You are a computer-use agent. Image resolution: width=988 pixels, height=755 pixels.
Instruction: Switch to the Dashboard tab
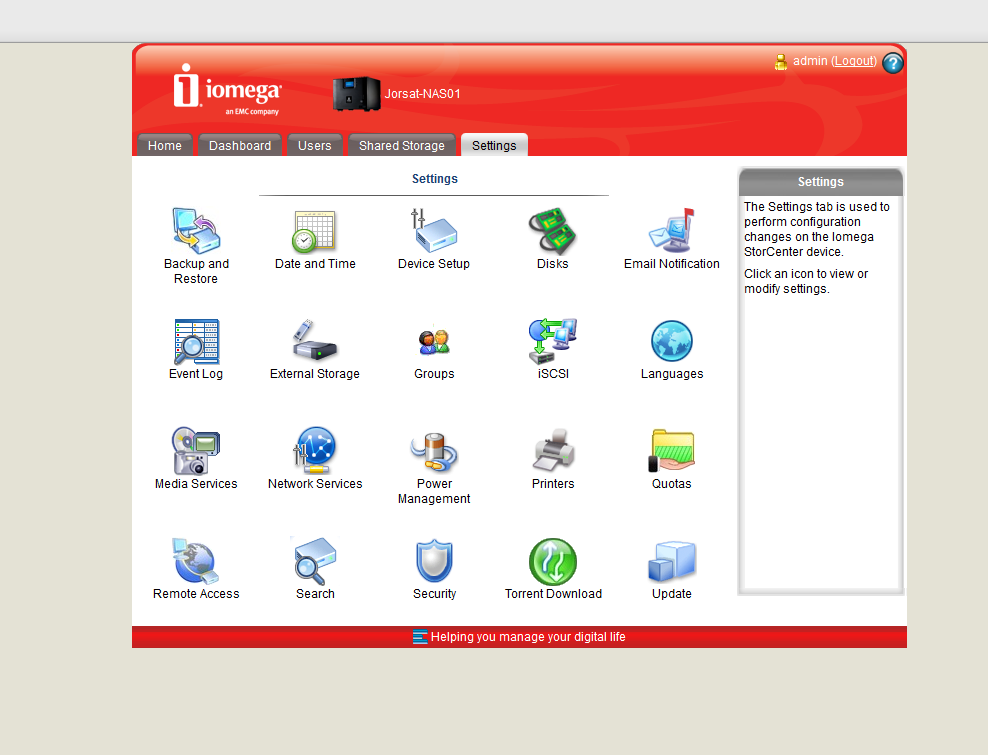point(240,146)
